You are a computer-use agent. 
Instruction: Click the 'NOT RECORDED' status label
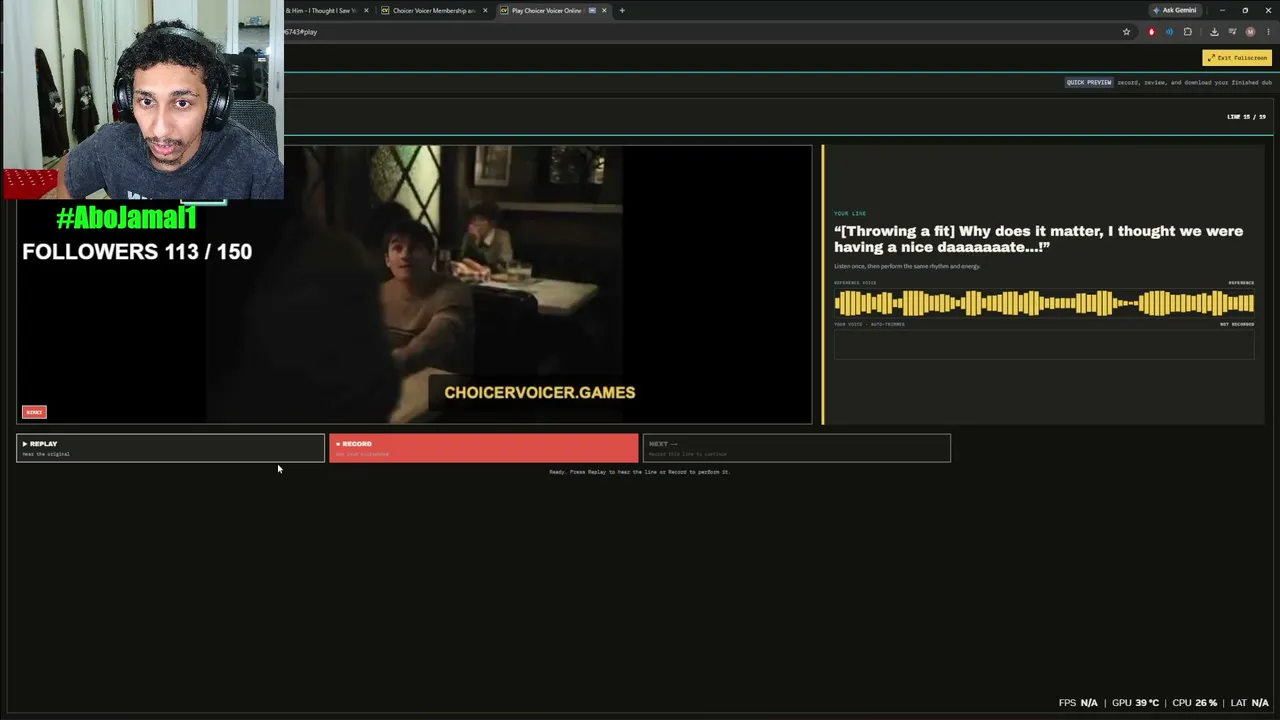pos(1237,324)
